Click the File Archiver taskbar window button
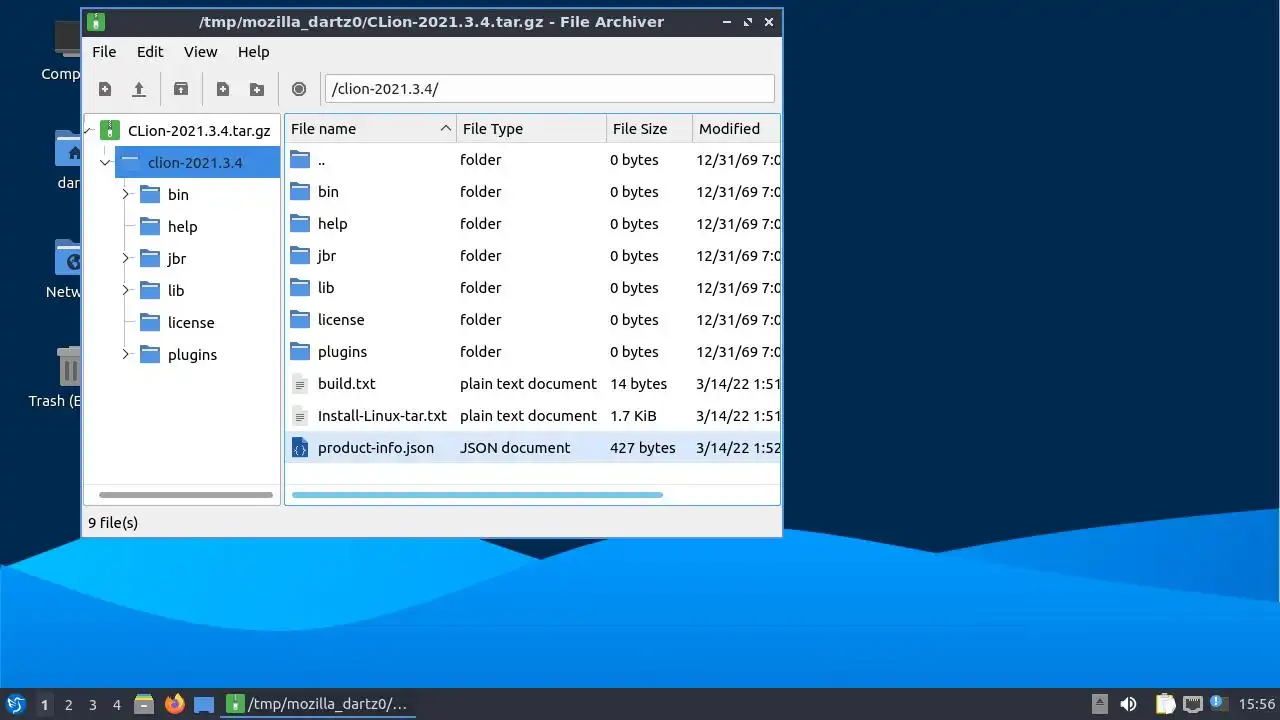 coord(317,704)
